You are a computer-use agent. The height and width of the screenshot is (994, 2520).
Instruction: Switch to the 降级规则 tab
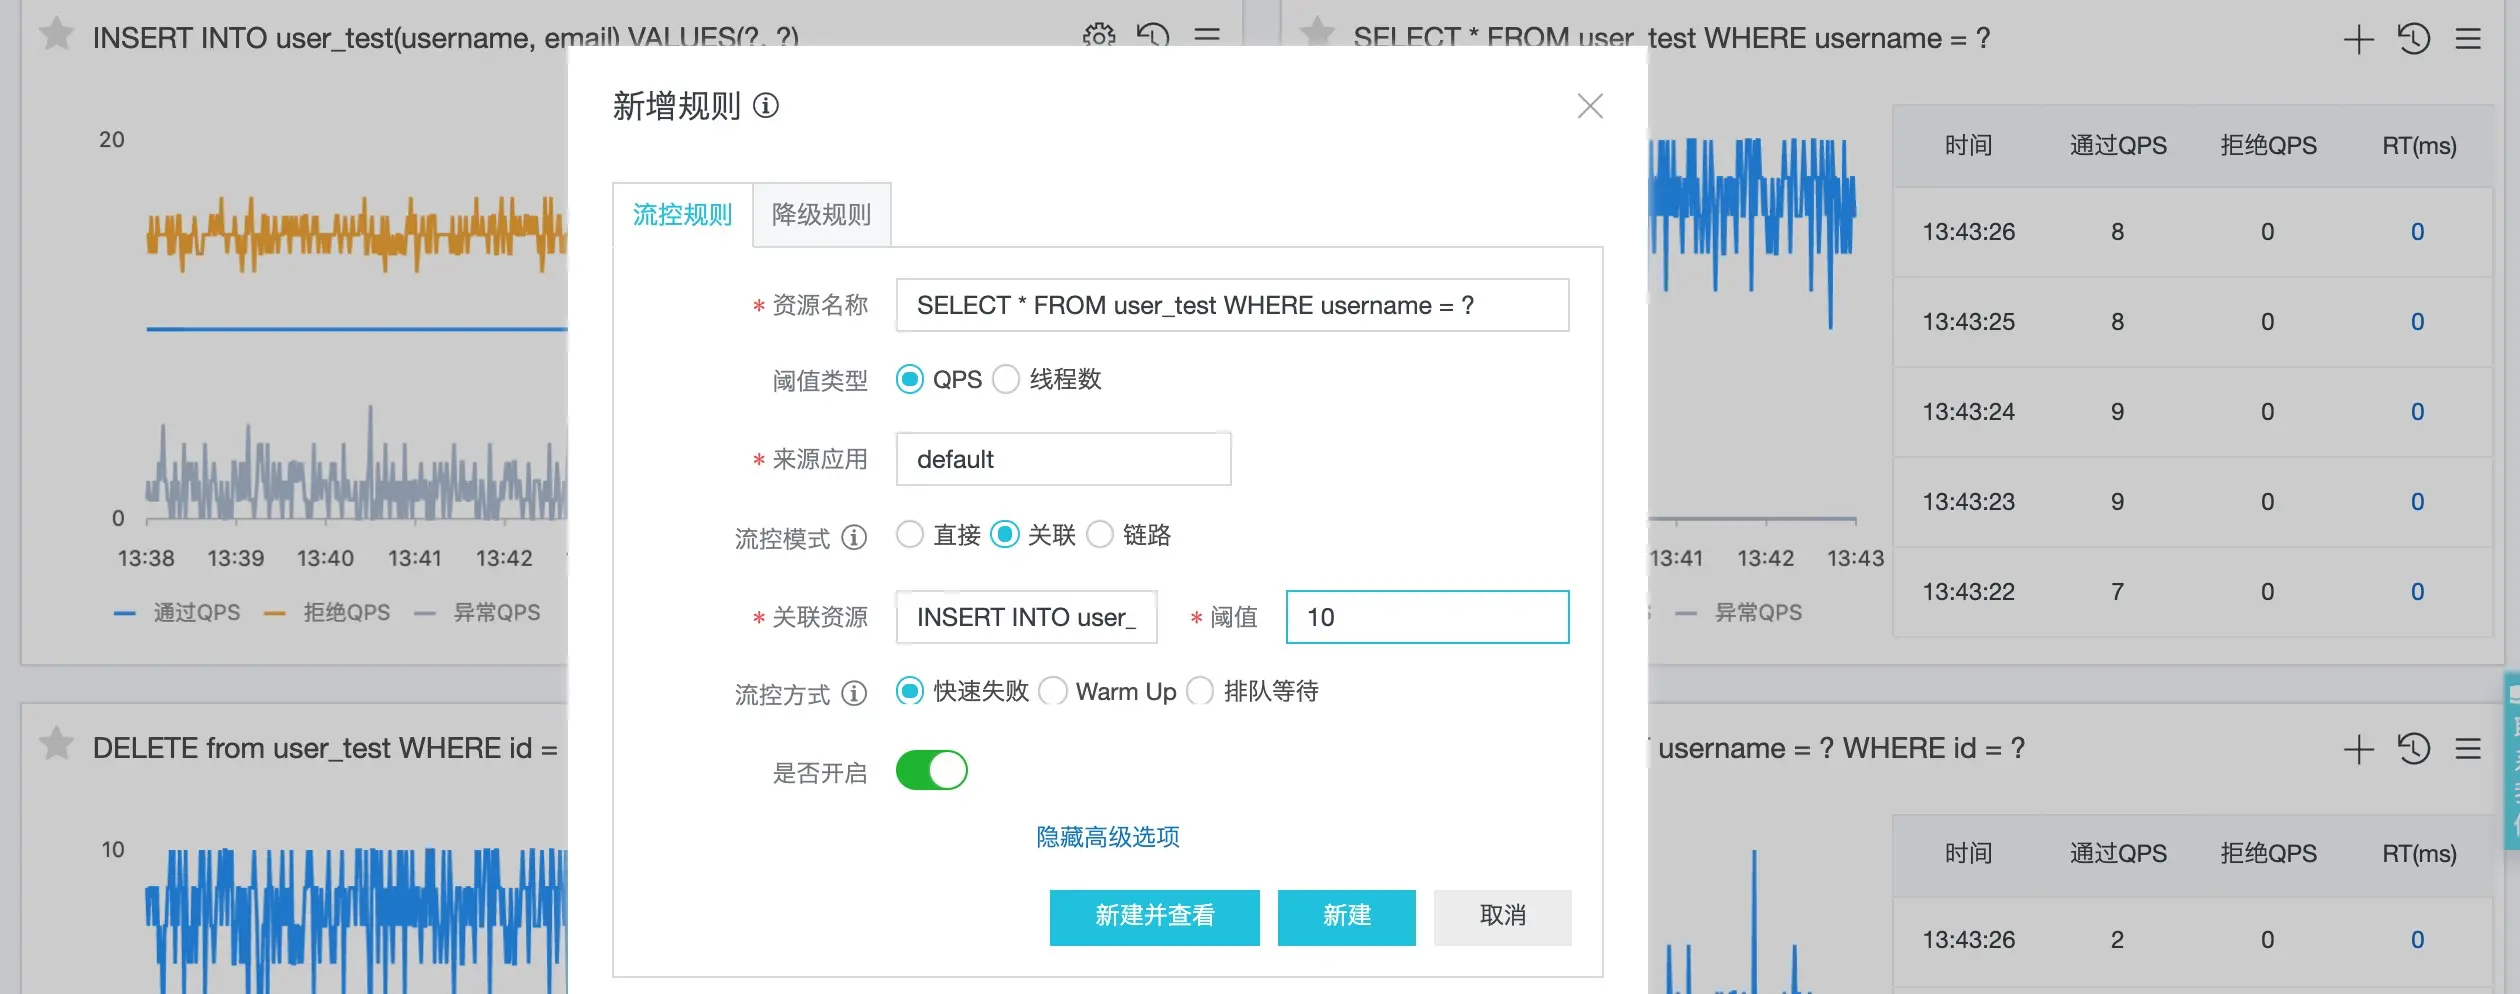click(822, 215)
